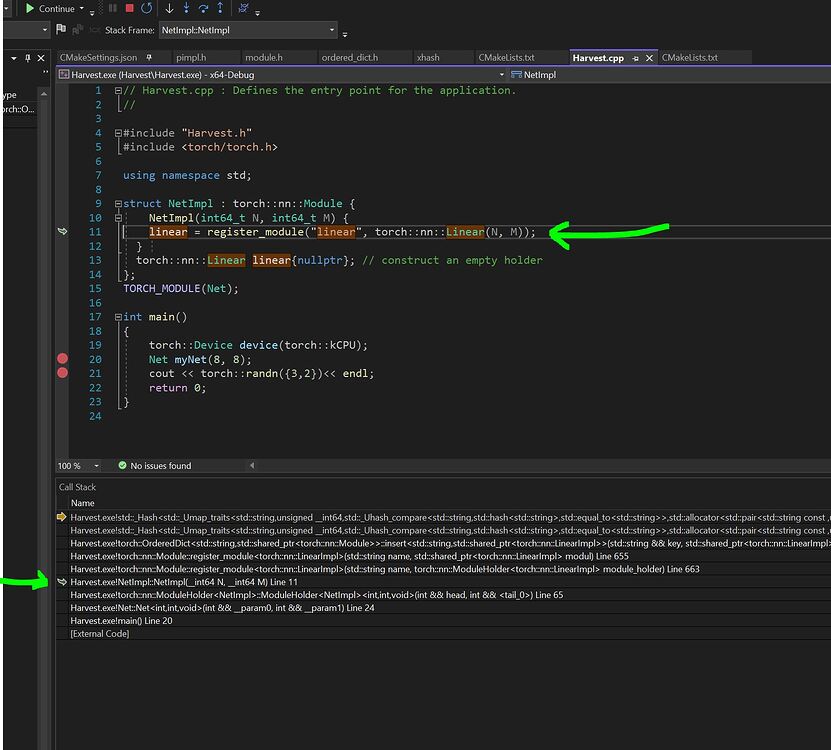Restart the debug session with circular arrow icon

[x=147, y=9]
